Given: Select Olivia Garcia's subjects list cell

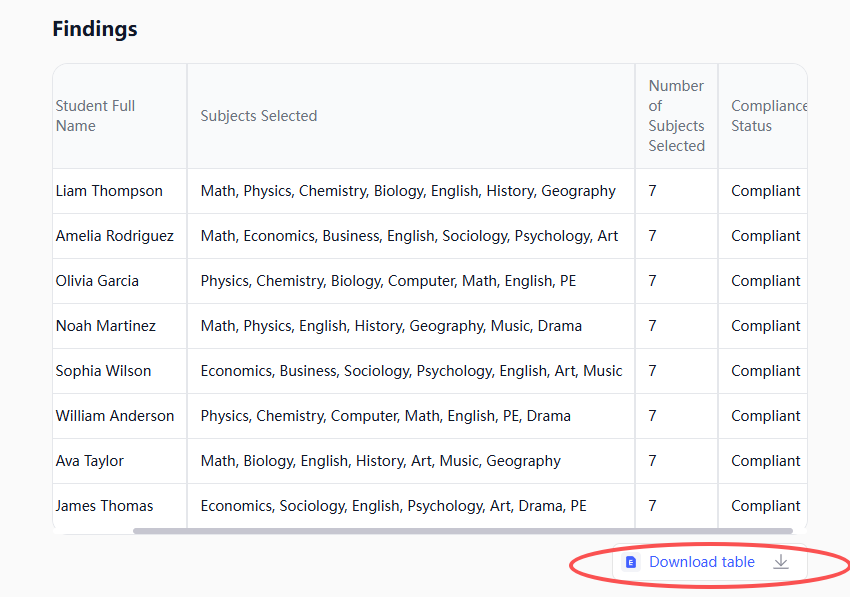Looking at the screenshot, I should tap(388, 281).
